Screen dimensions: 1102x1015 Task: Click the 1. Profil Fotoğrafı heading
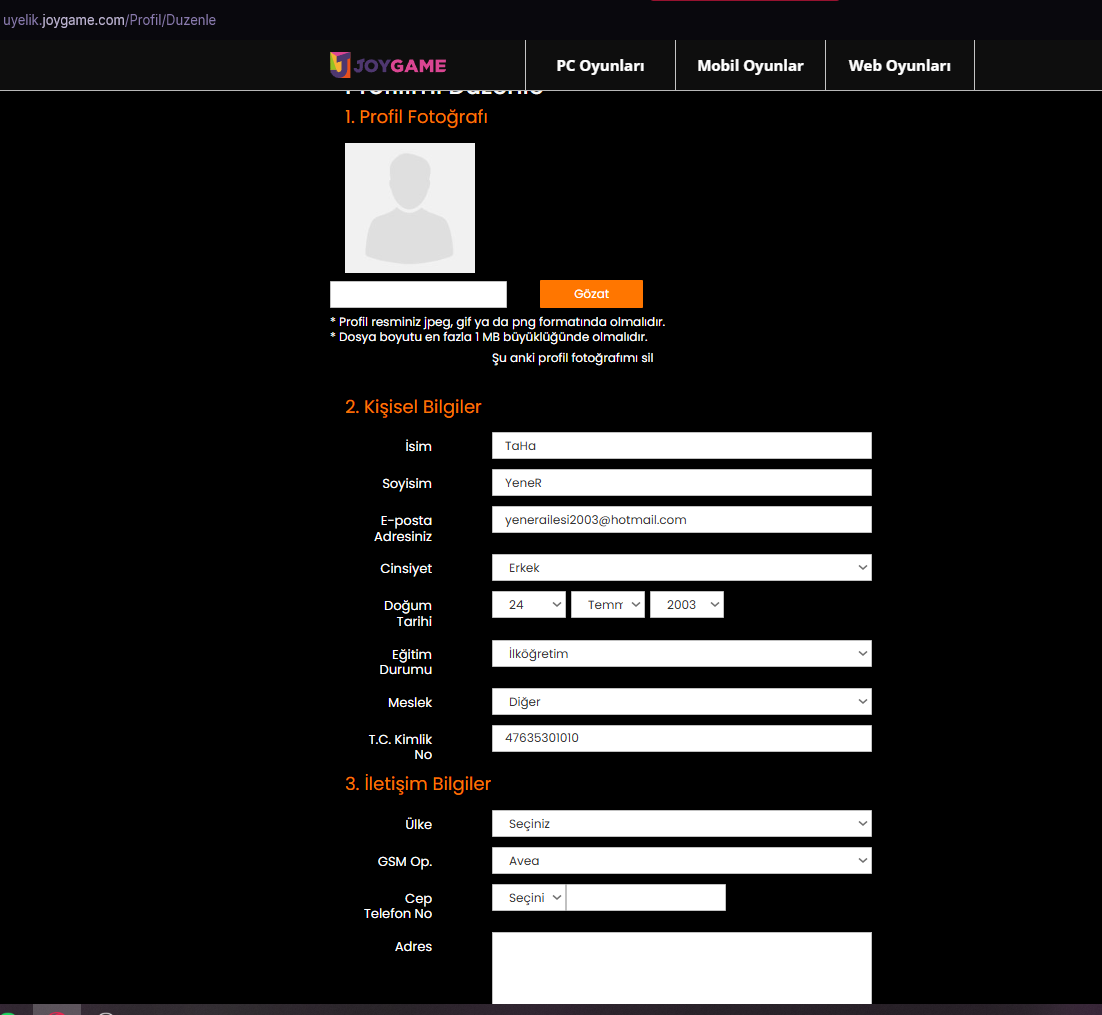[416, 117]
